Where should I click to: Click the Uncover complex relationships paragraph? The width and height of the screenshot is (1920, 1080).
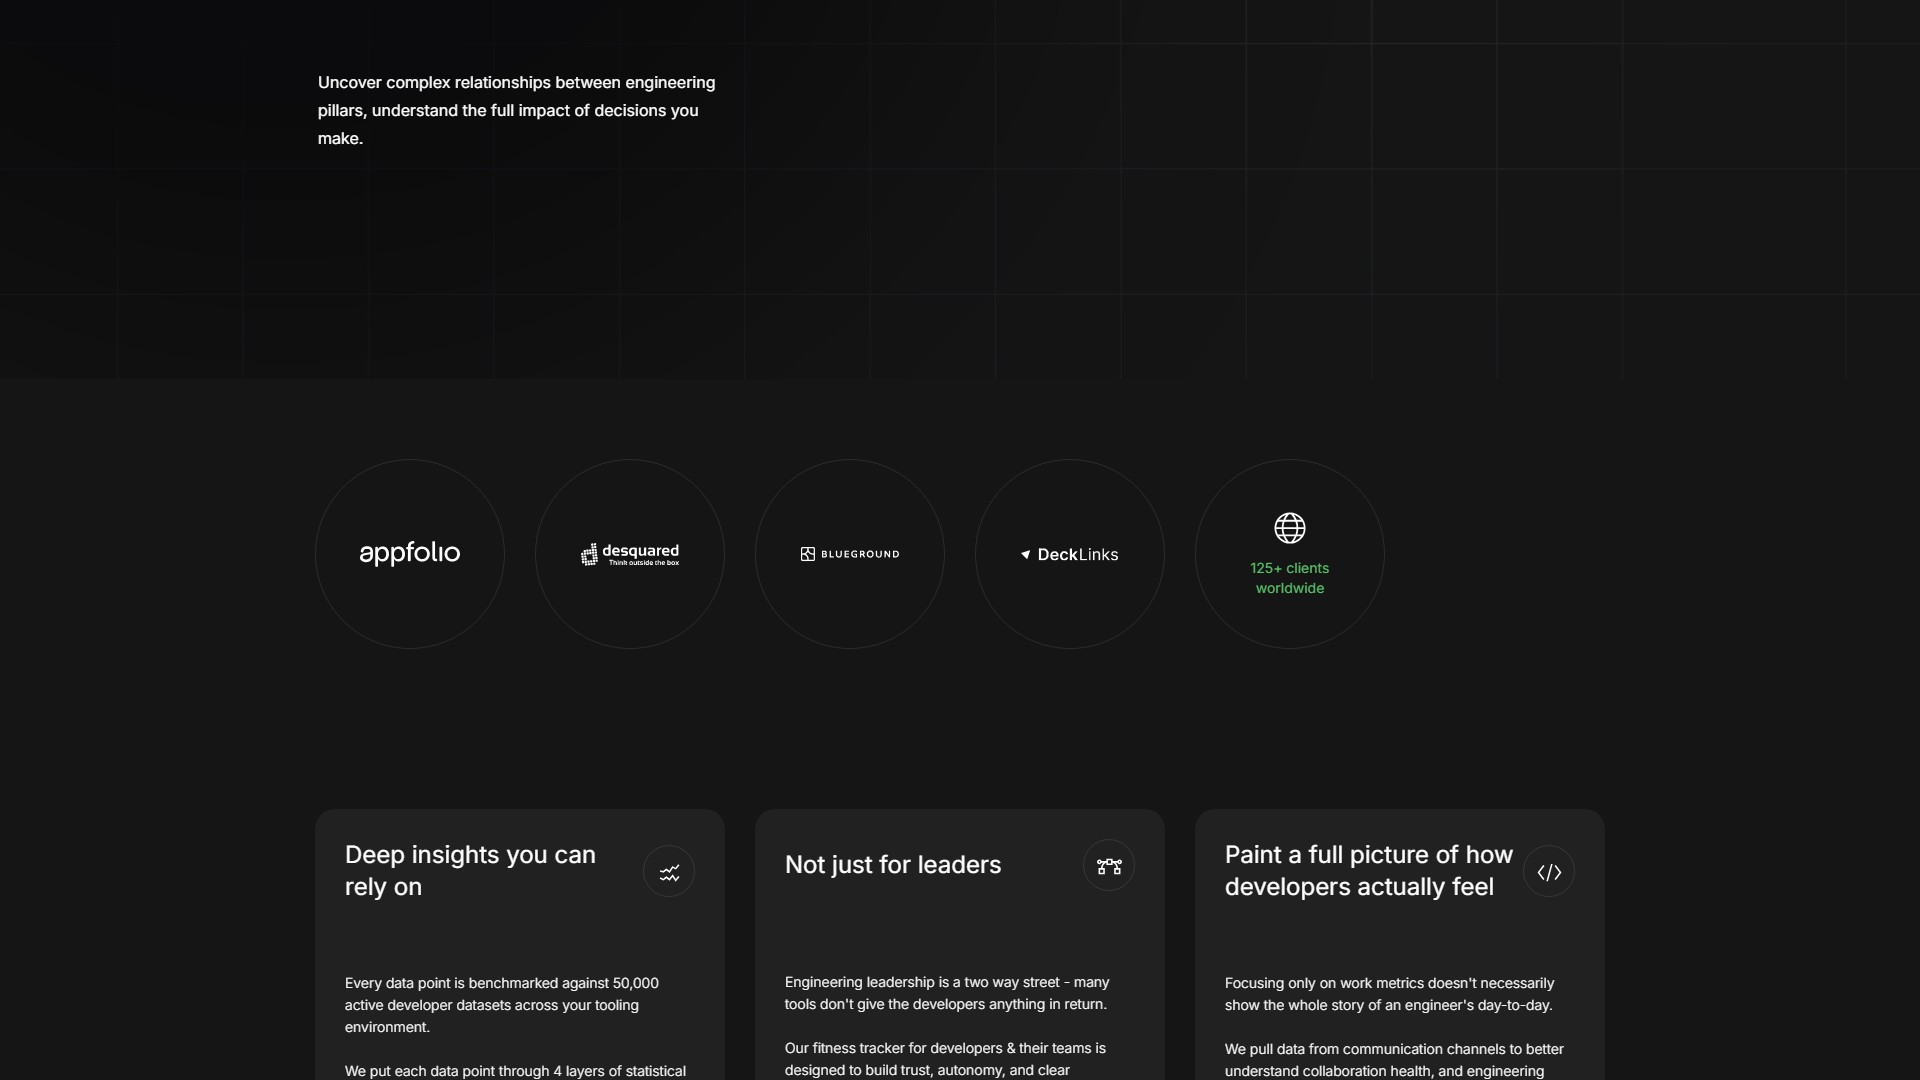[x=516, y=110]
